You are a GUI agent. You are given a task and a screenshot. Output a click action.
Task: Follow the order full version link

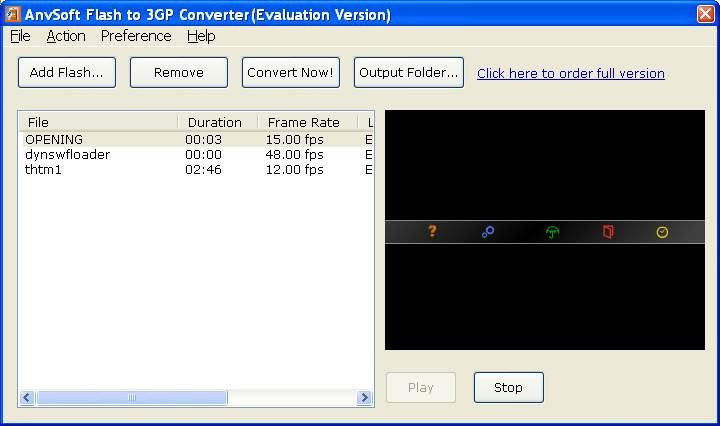coord(571,73)
